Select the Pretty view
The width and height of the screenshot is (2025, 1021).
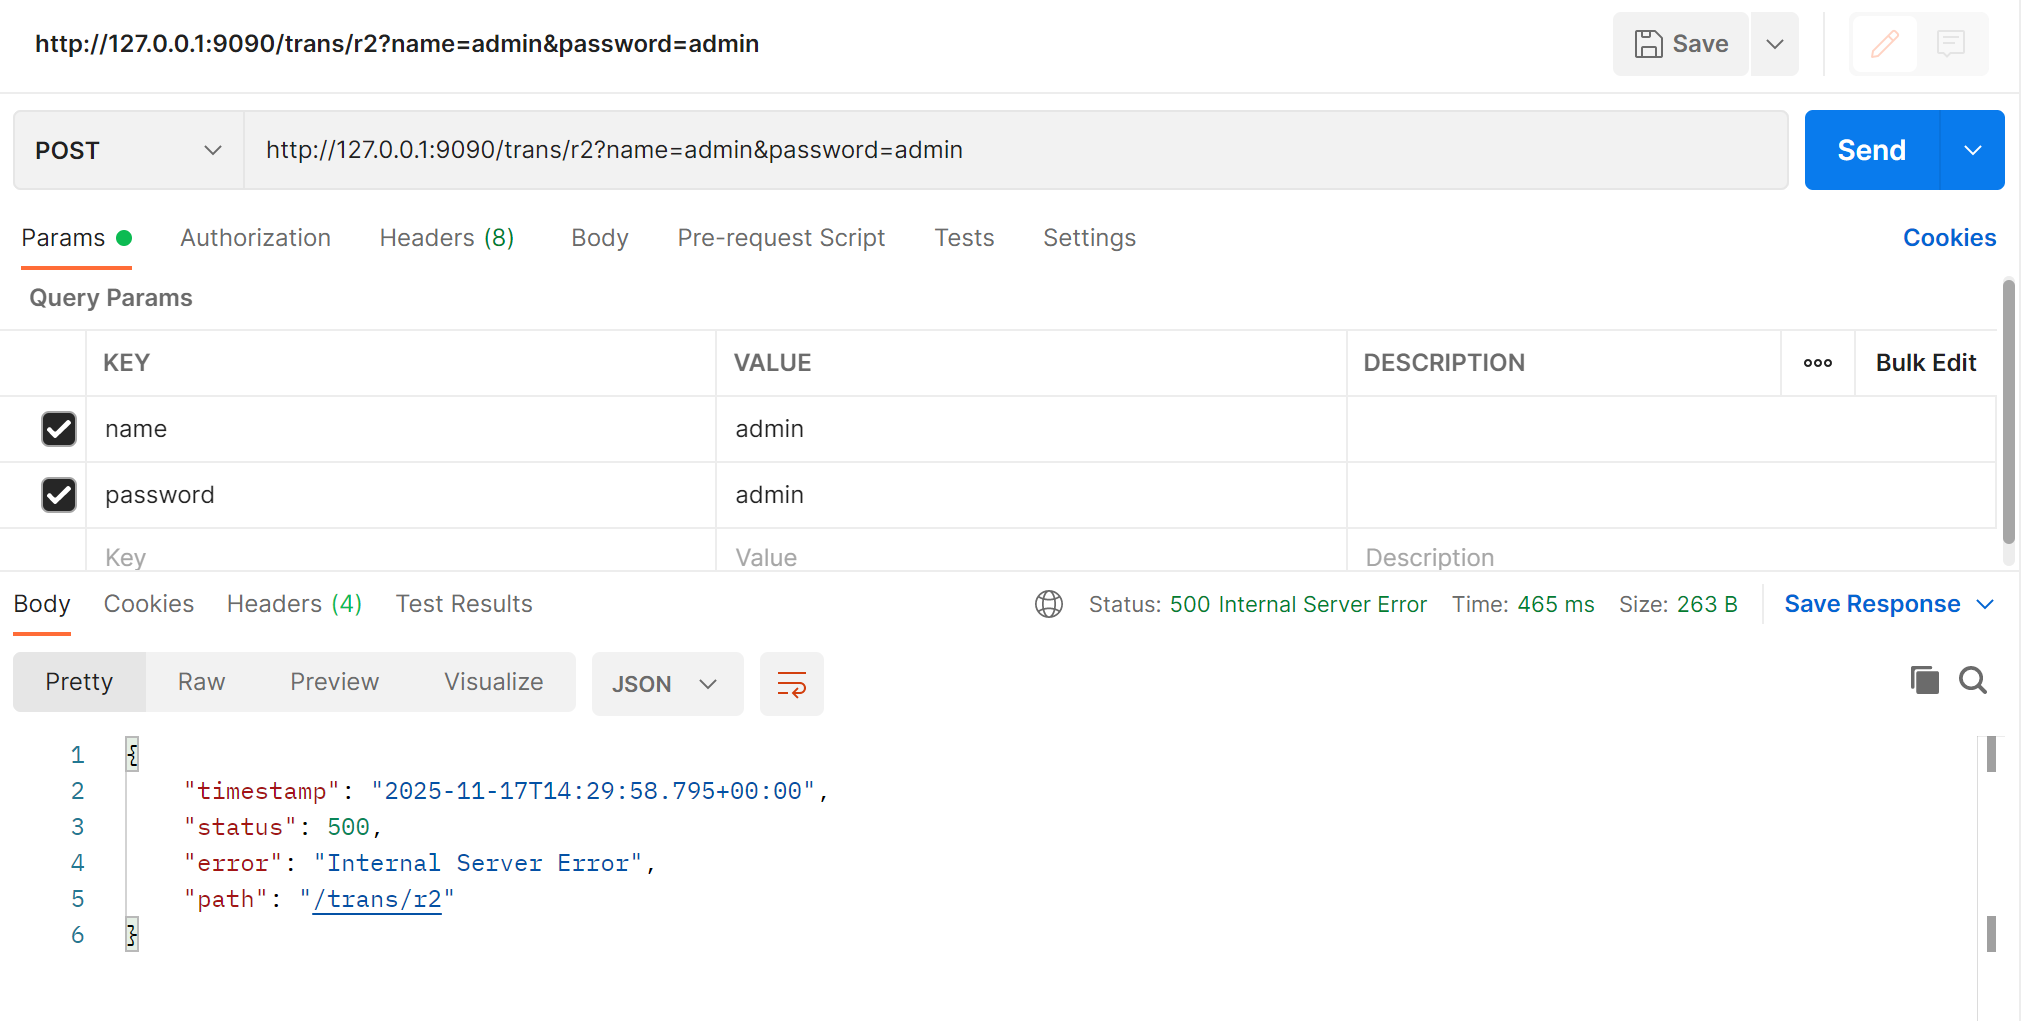tap(79, 682)
